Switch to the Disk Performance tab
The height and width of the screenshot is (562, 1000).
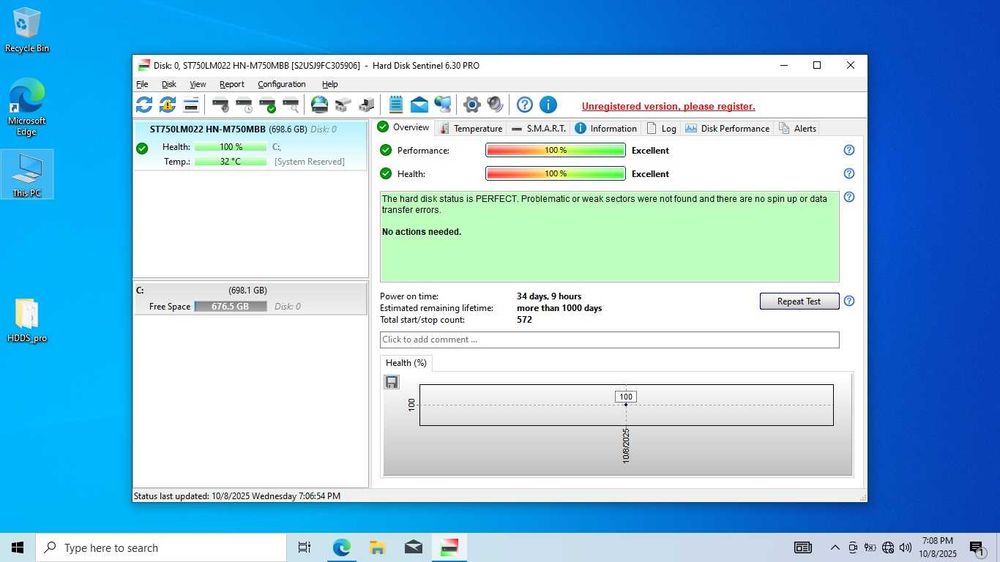728,128
